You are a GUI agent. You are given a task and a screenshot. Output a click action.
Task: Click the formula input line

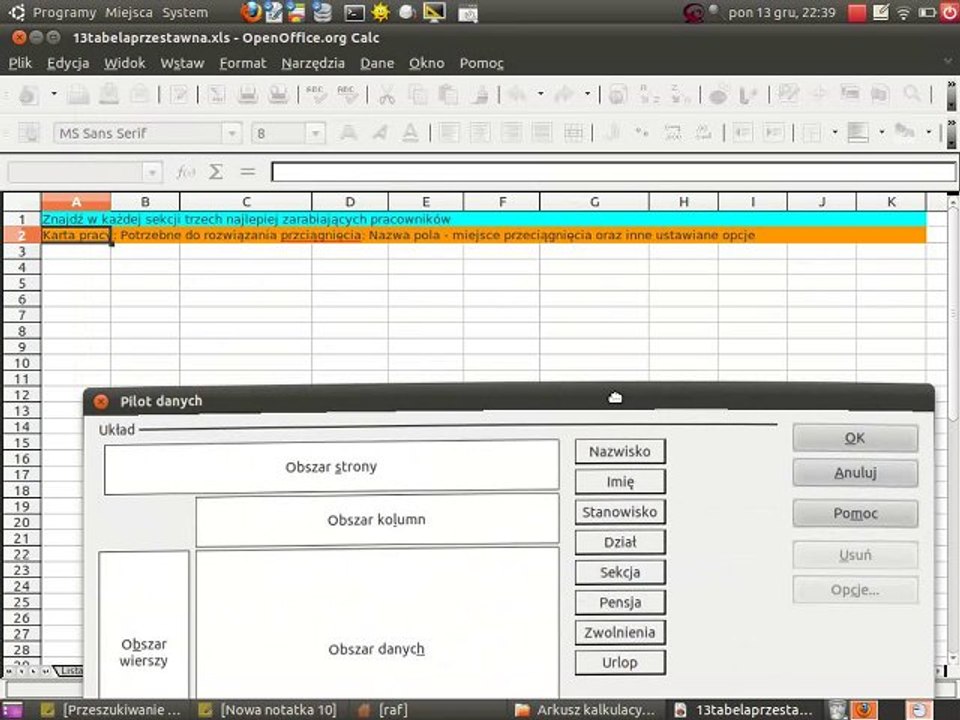click(613, 172)
